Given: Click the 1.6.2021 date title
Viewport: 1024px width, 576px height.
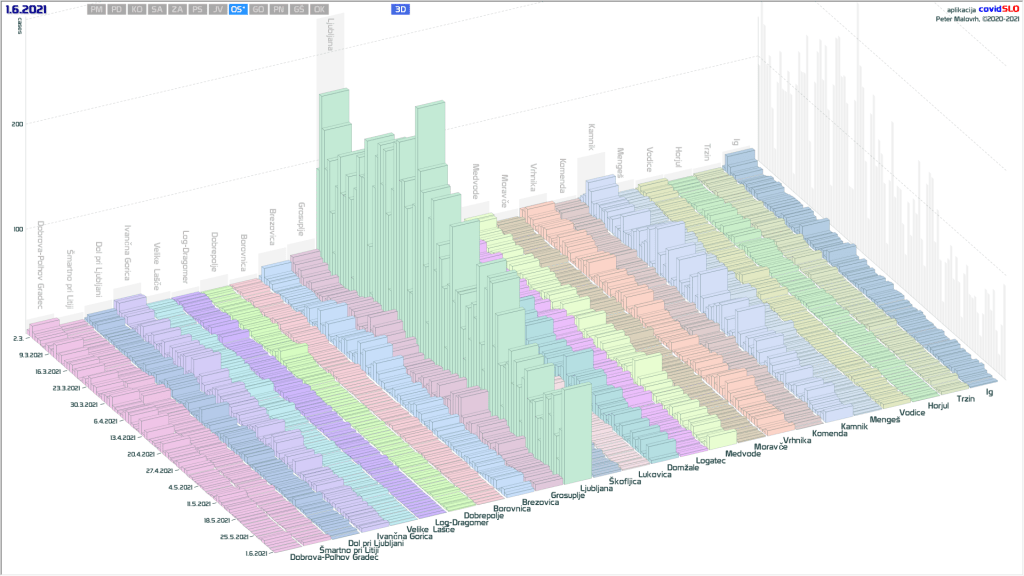Looking at the screenshot, I should click(23, 9).
